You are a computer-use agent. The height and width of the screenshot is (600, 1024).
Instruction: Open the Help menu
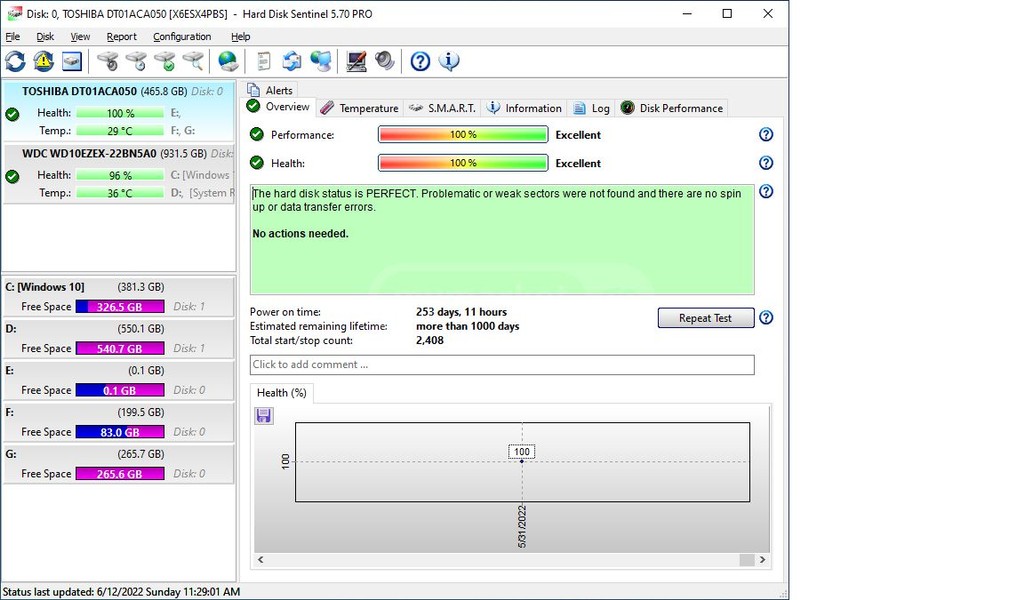coord(240,37)
